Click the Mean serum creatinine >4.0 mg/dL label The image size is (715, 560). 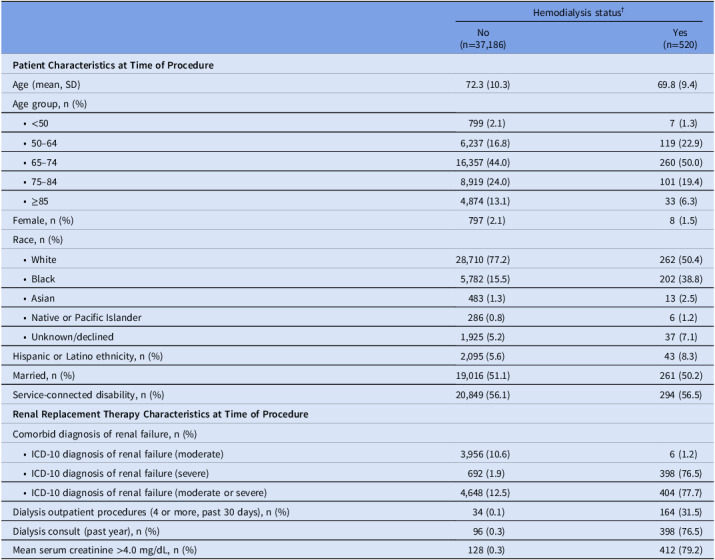point(104,550)
